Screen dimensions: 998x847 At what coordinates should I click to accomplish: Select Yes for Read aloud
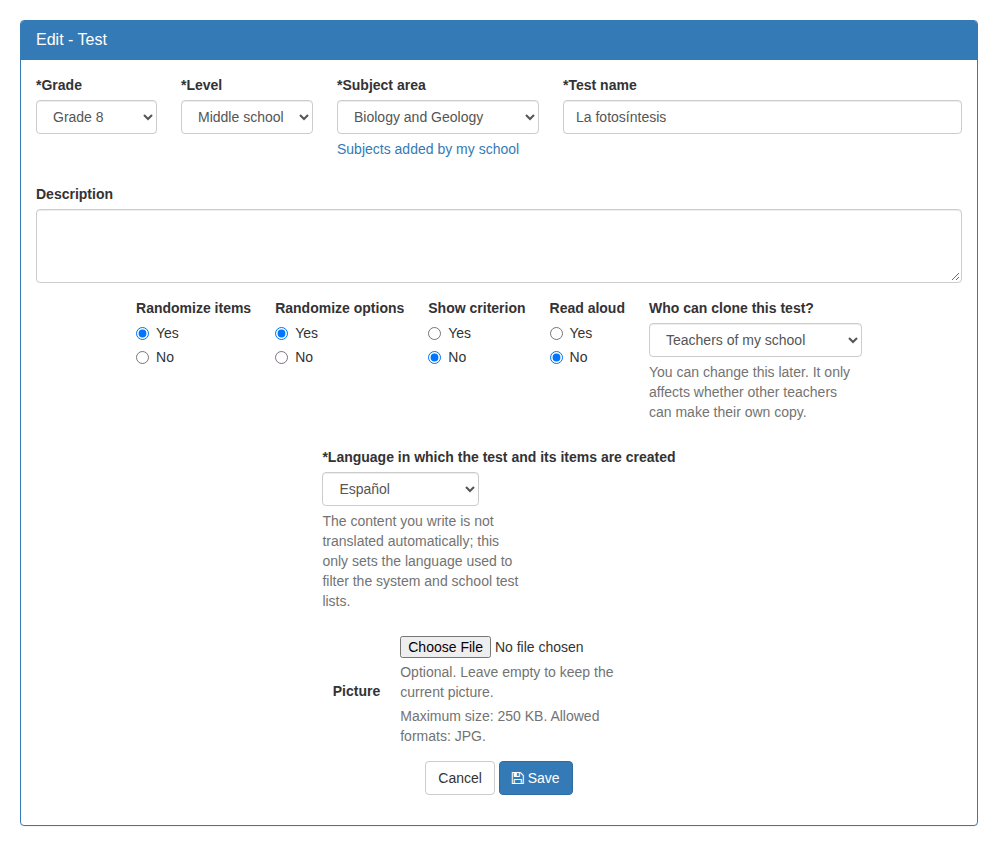tap(556, 333)
